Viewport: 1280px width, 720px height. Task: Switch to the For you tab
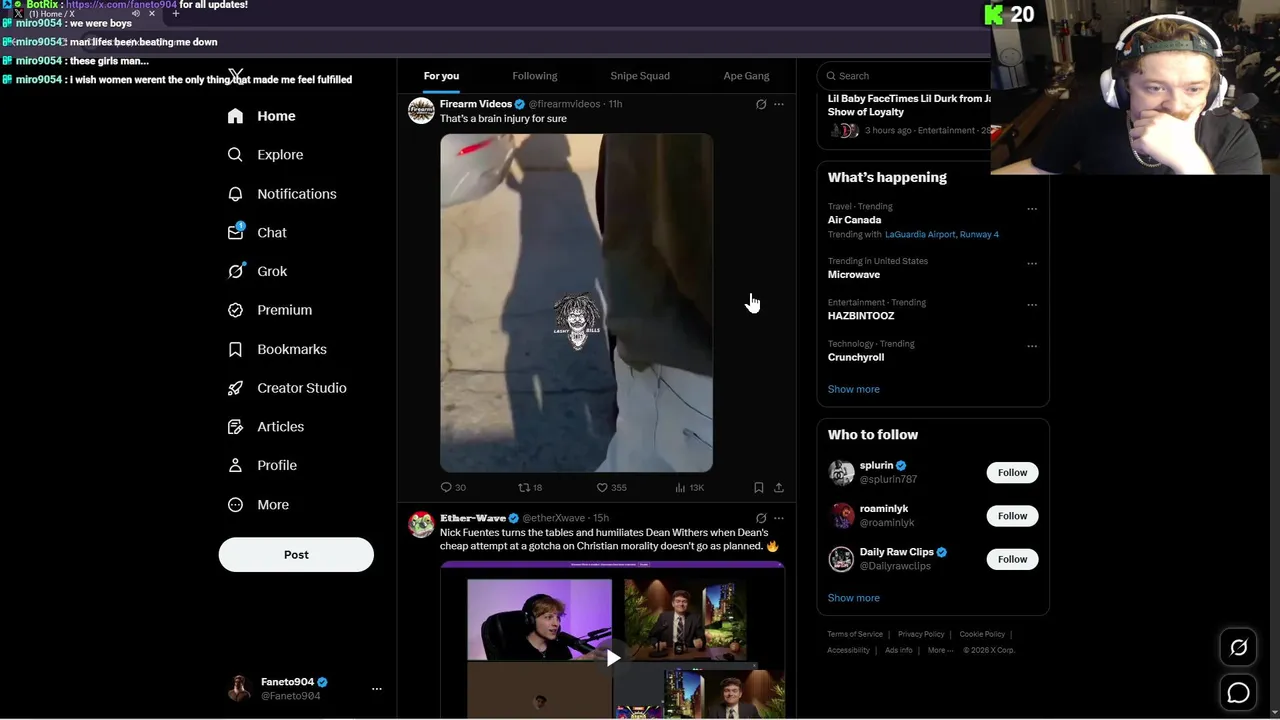click(x=441, y=76)
